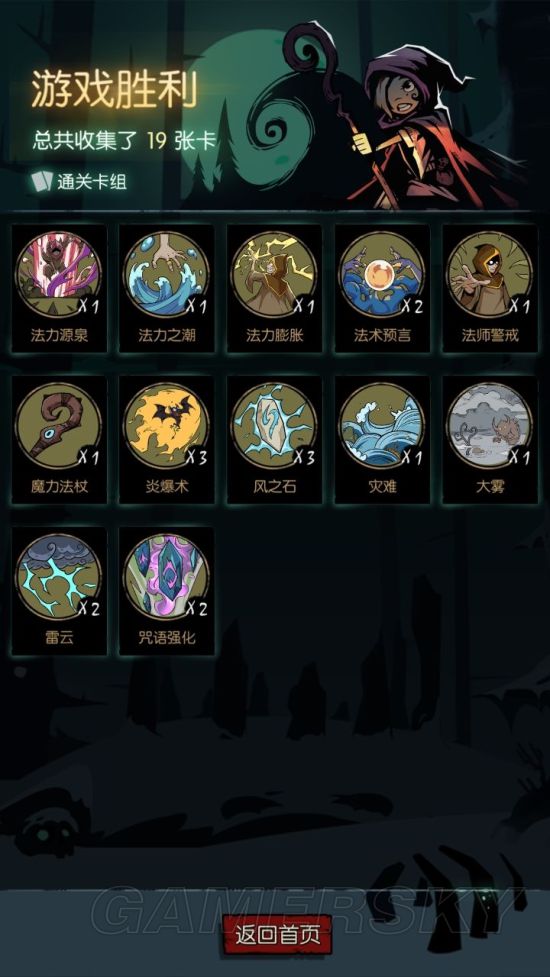The height and width of the screenshot is (977, 550).
Task: Select the 法力之潮 wave card icon
Action: (x=166, y=275)
